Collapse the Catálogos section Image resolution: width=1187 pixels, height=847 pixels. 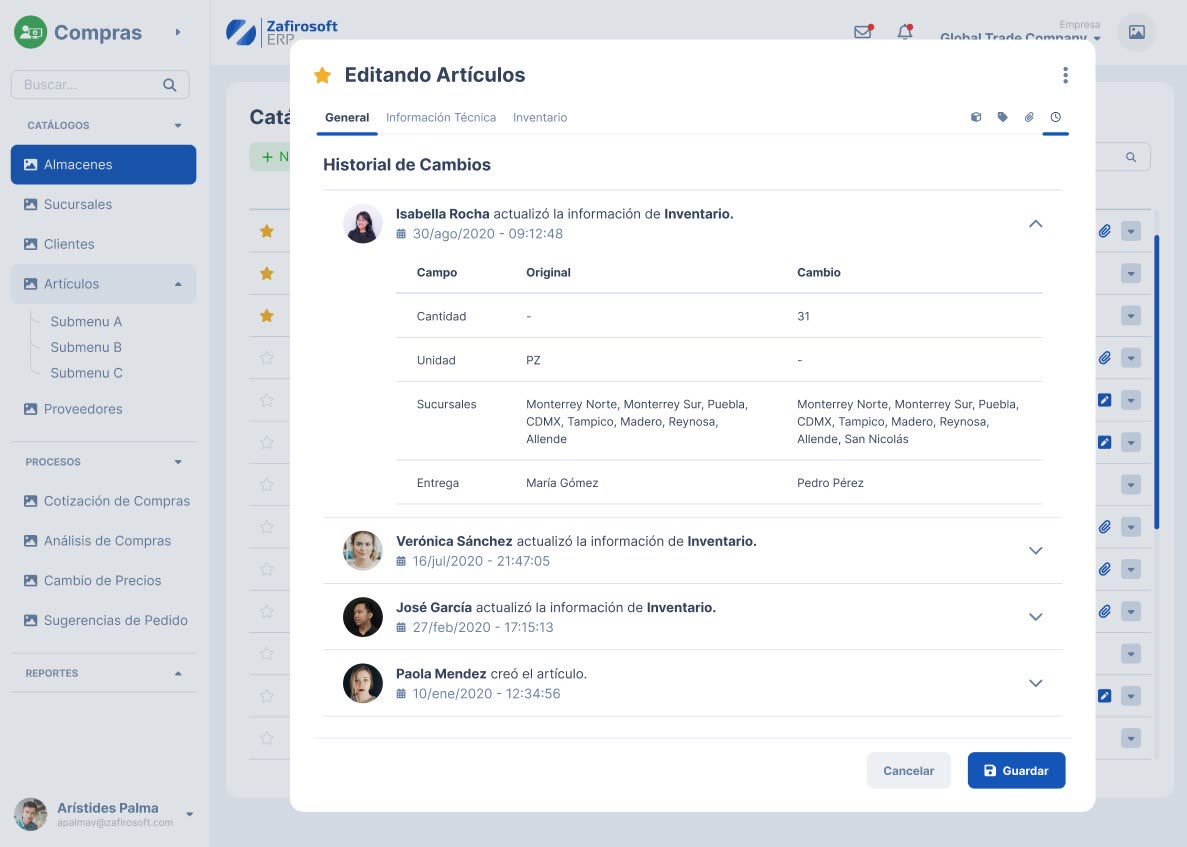tap(178, 126)
